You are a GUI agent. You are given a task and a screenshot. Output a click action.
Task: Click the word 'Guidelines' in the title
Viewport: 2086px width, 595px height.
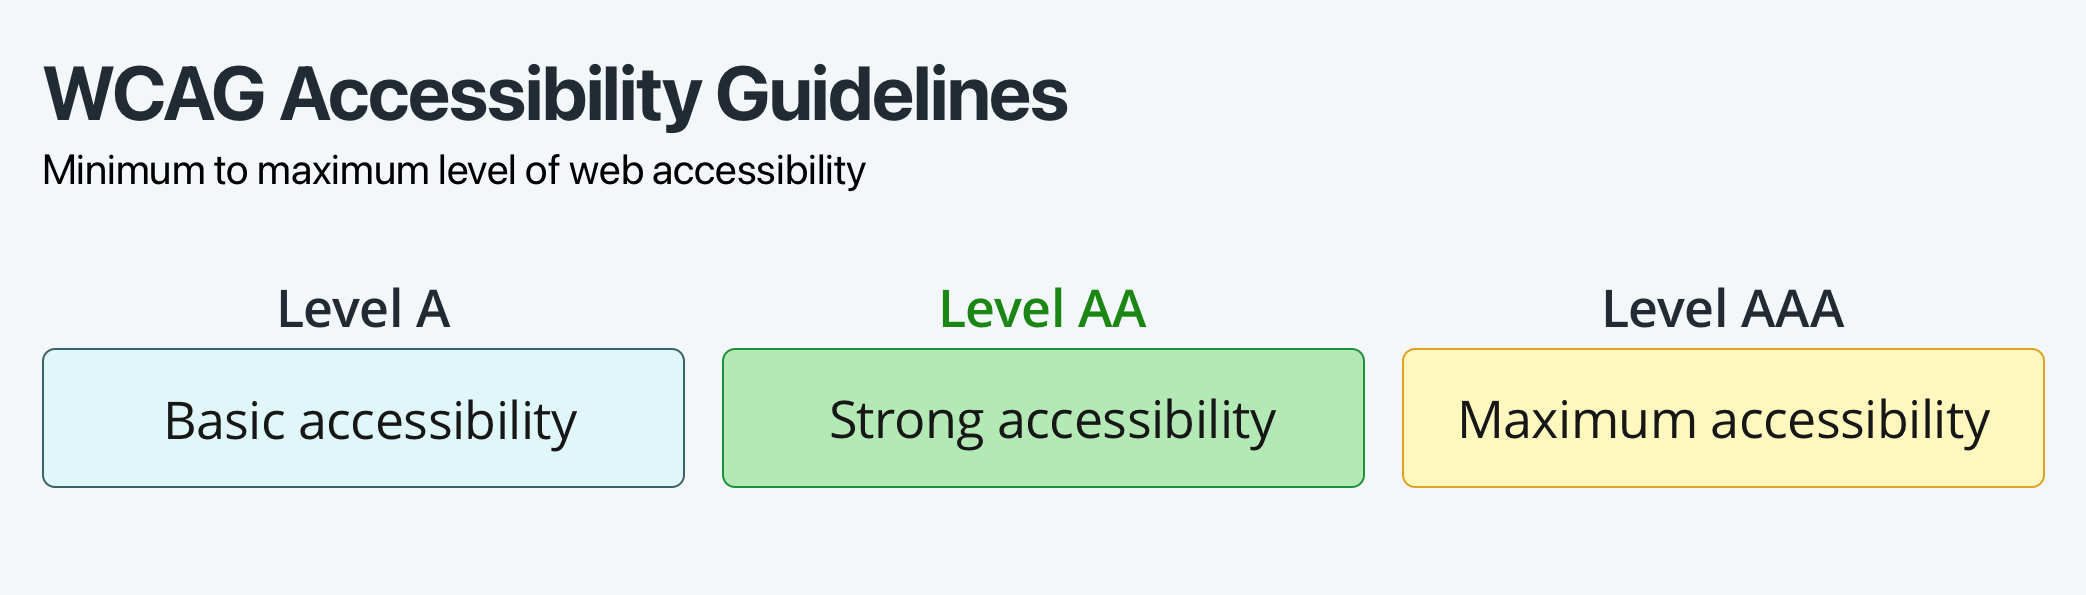tap(892, 96)
